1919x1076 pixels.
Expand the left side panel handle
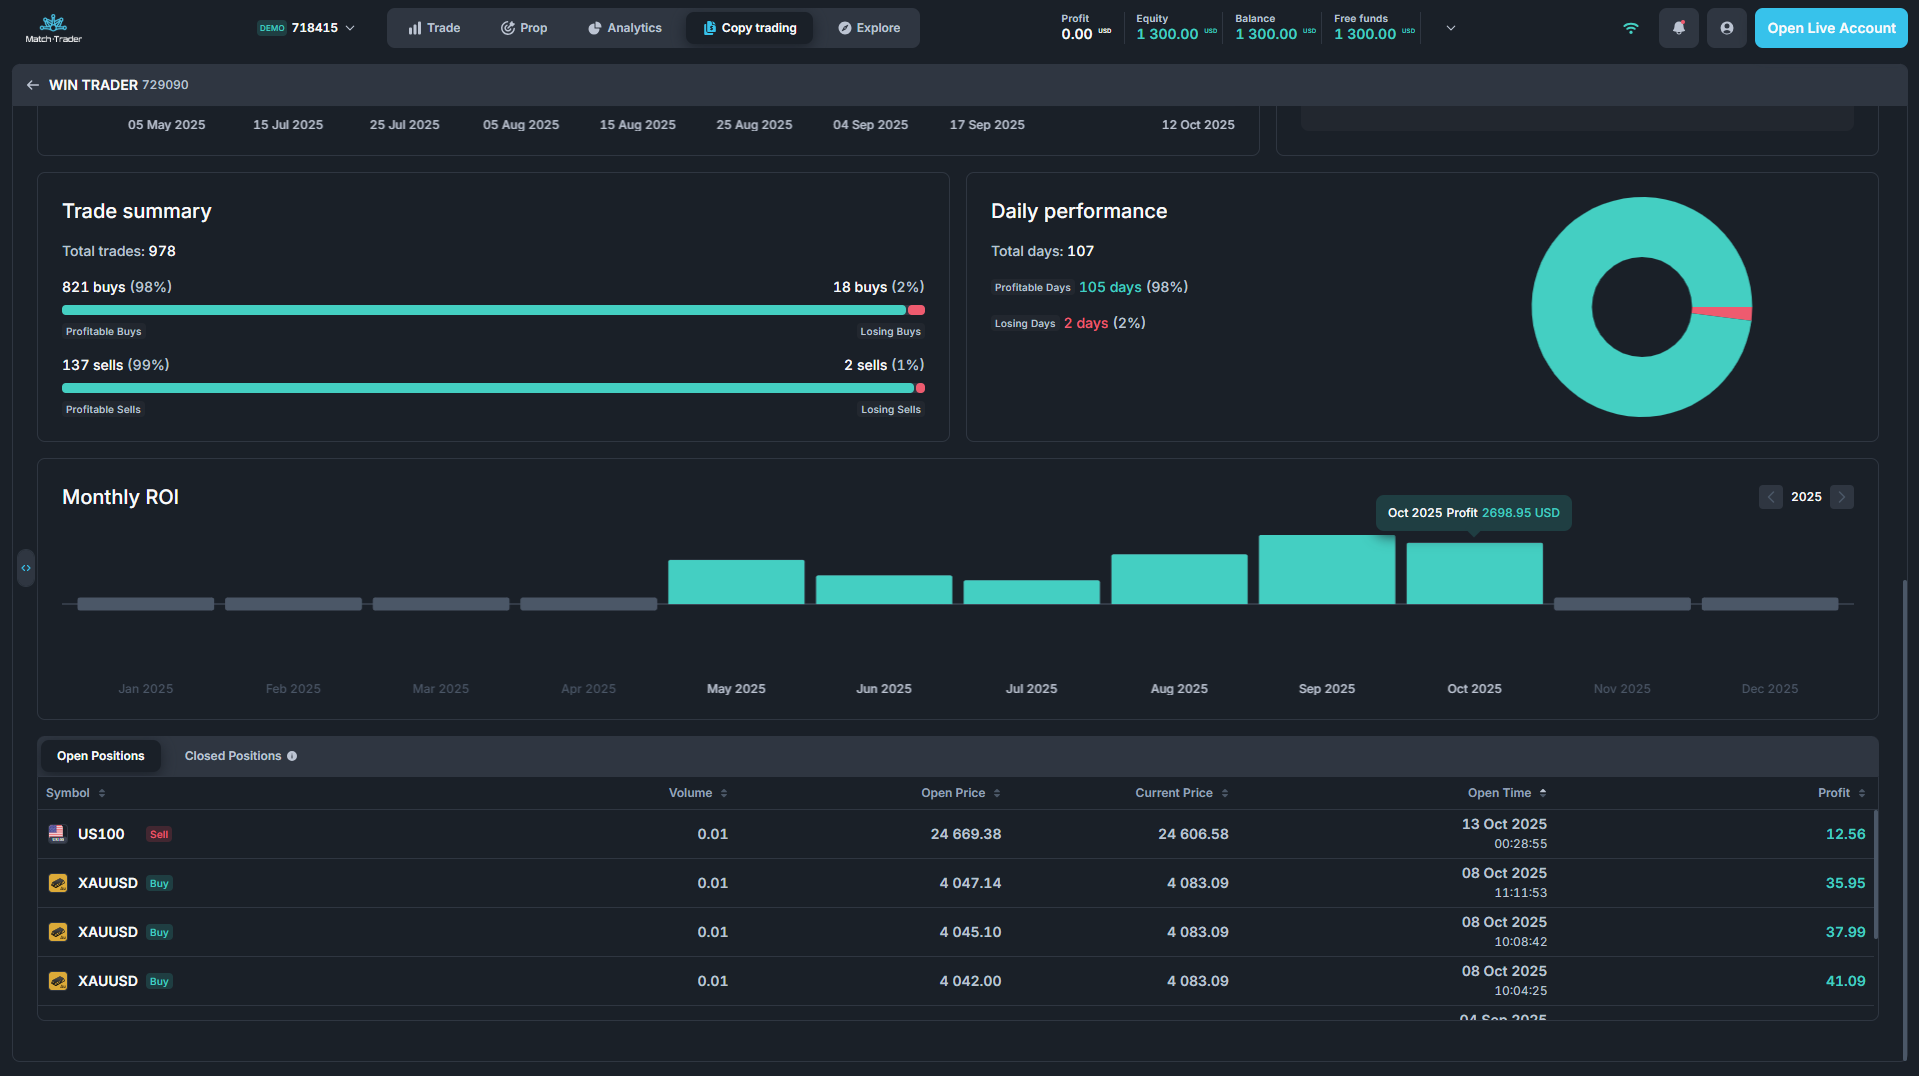(26, 568)
